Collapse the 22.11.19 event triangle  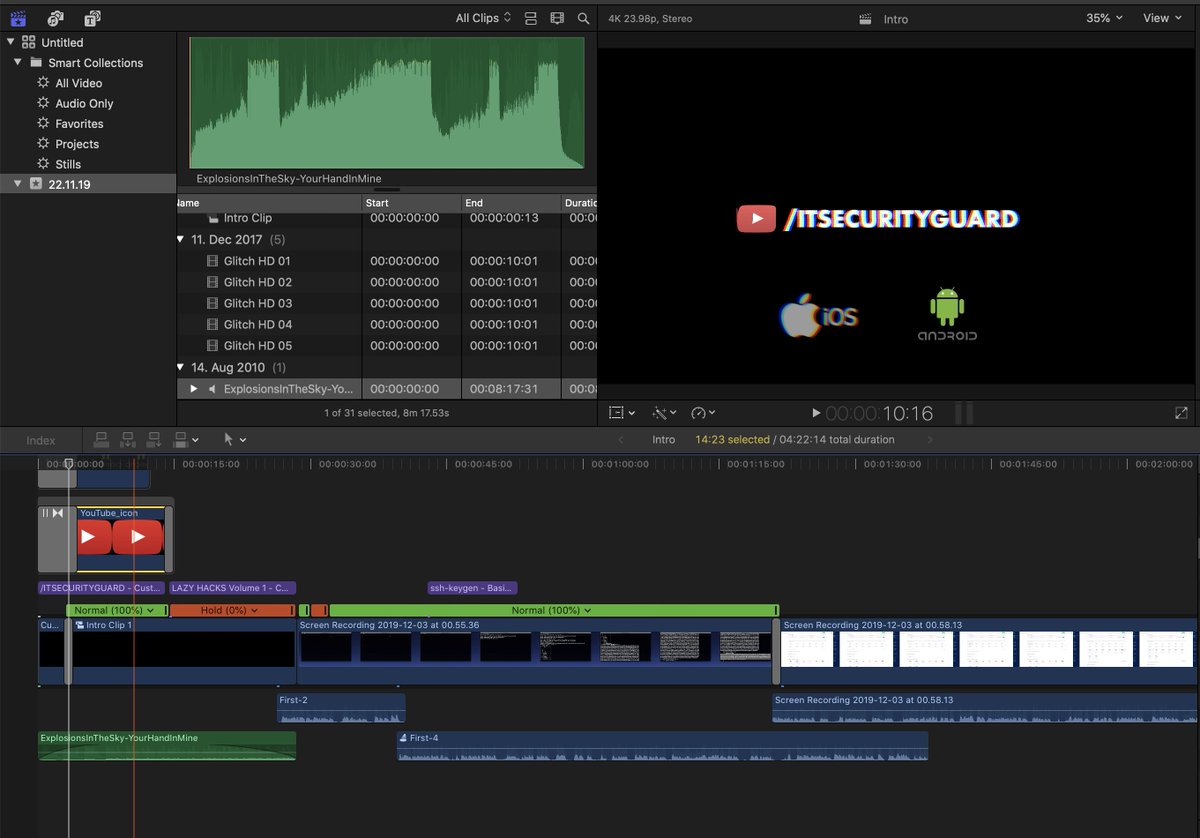pyautogui.click(x=17, y=184)
